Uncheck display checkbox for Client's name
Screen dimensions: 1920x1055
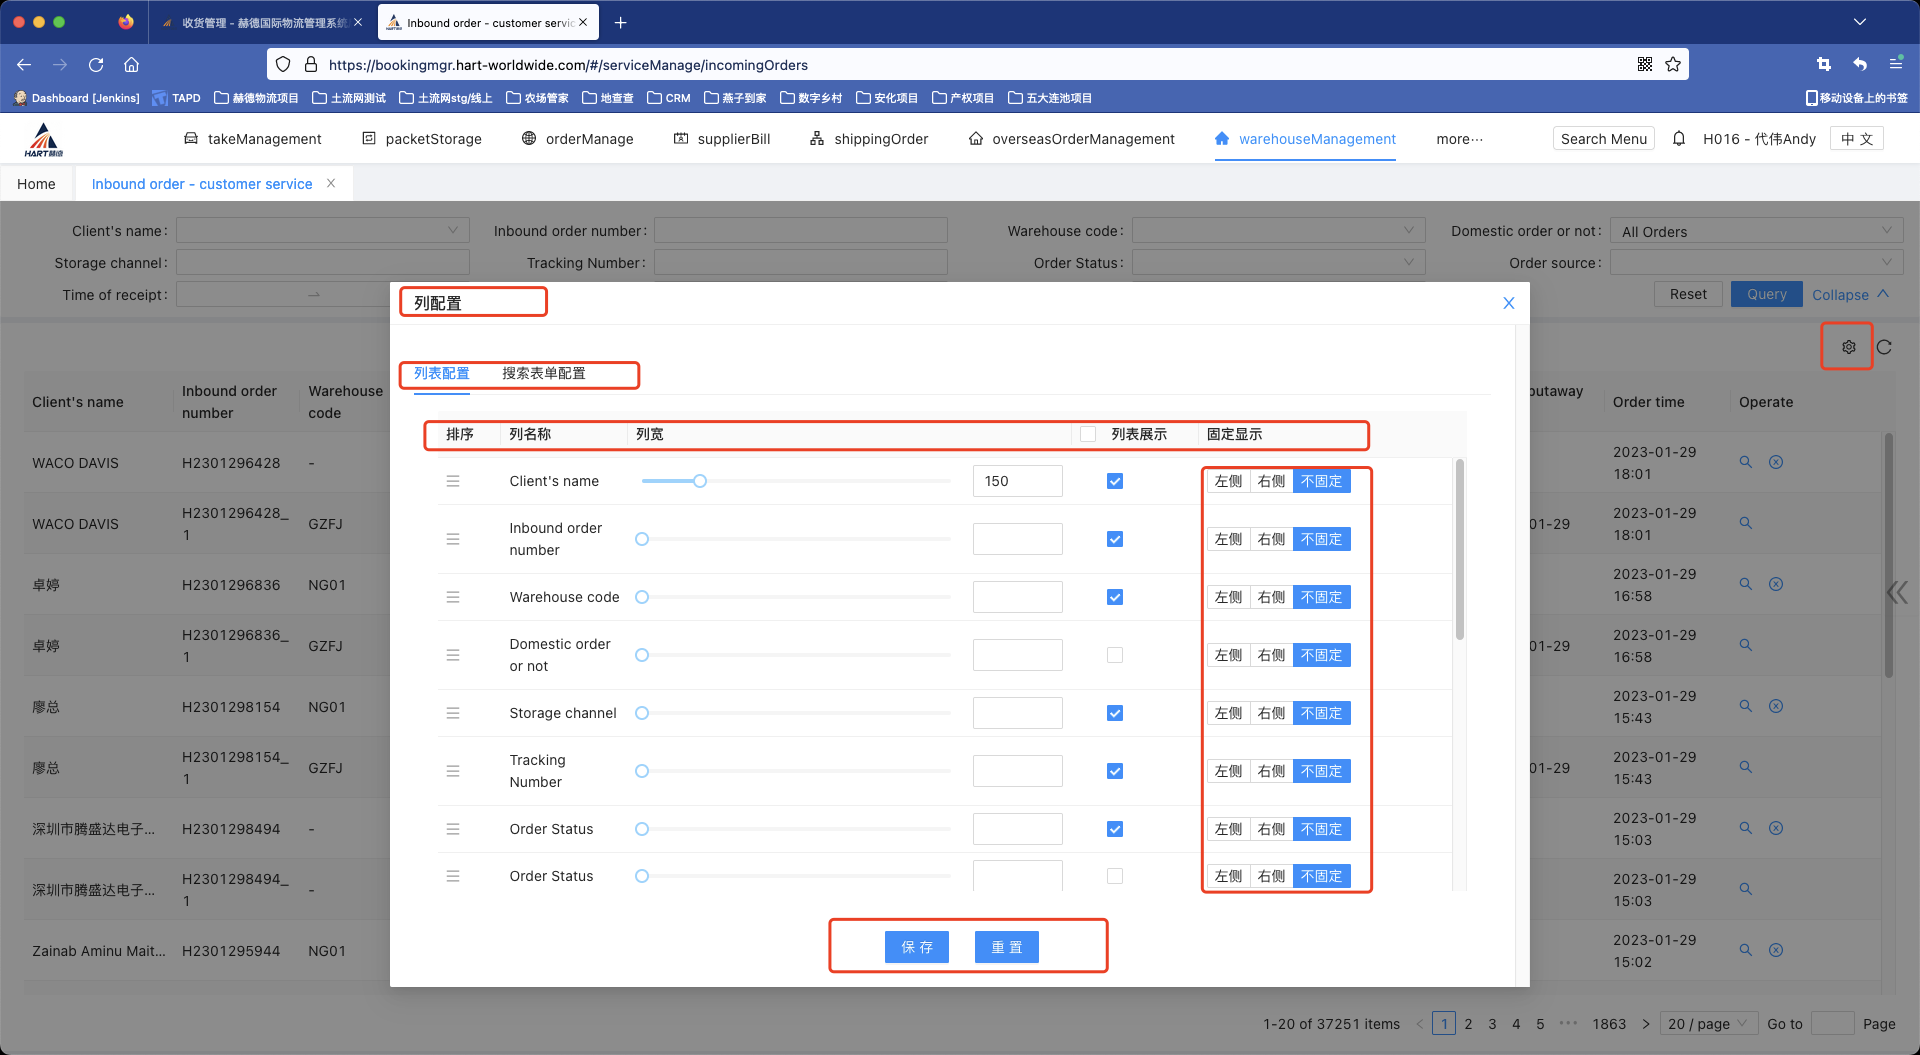pyautogui.click(x=1115, y=481)
